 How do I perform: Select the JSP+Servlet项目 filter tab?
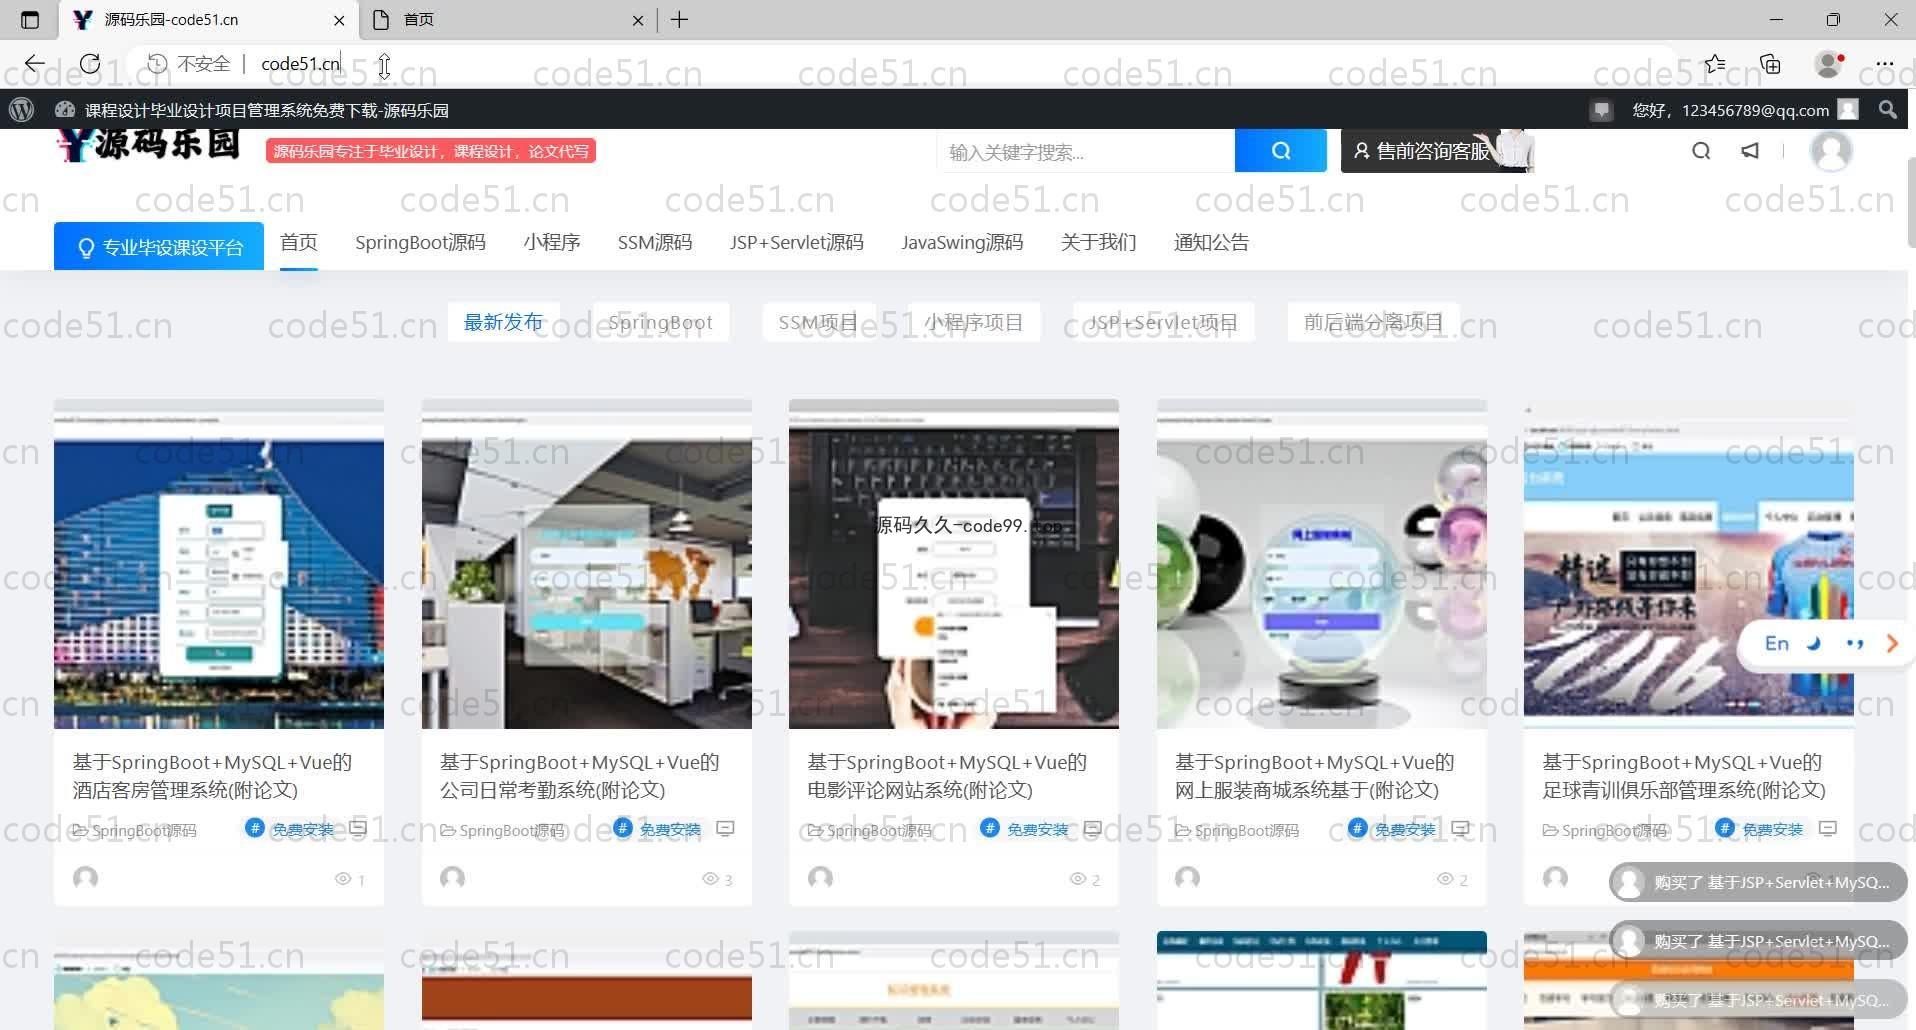pos(1164,322)
